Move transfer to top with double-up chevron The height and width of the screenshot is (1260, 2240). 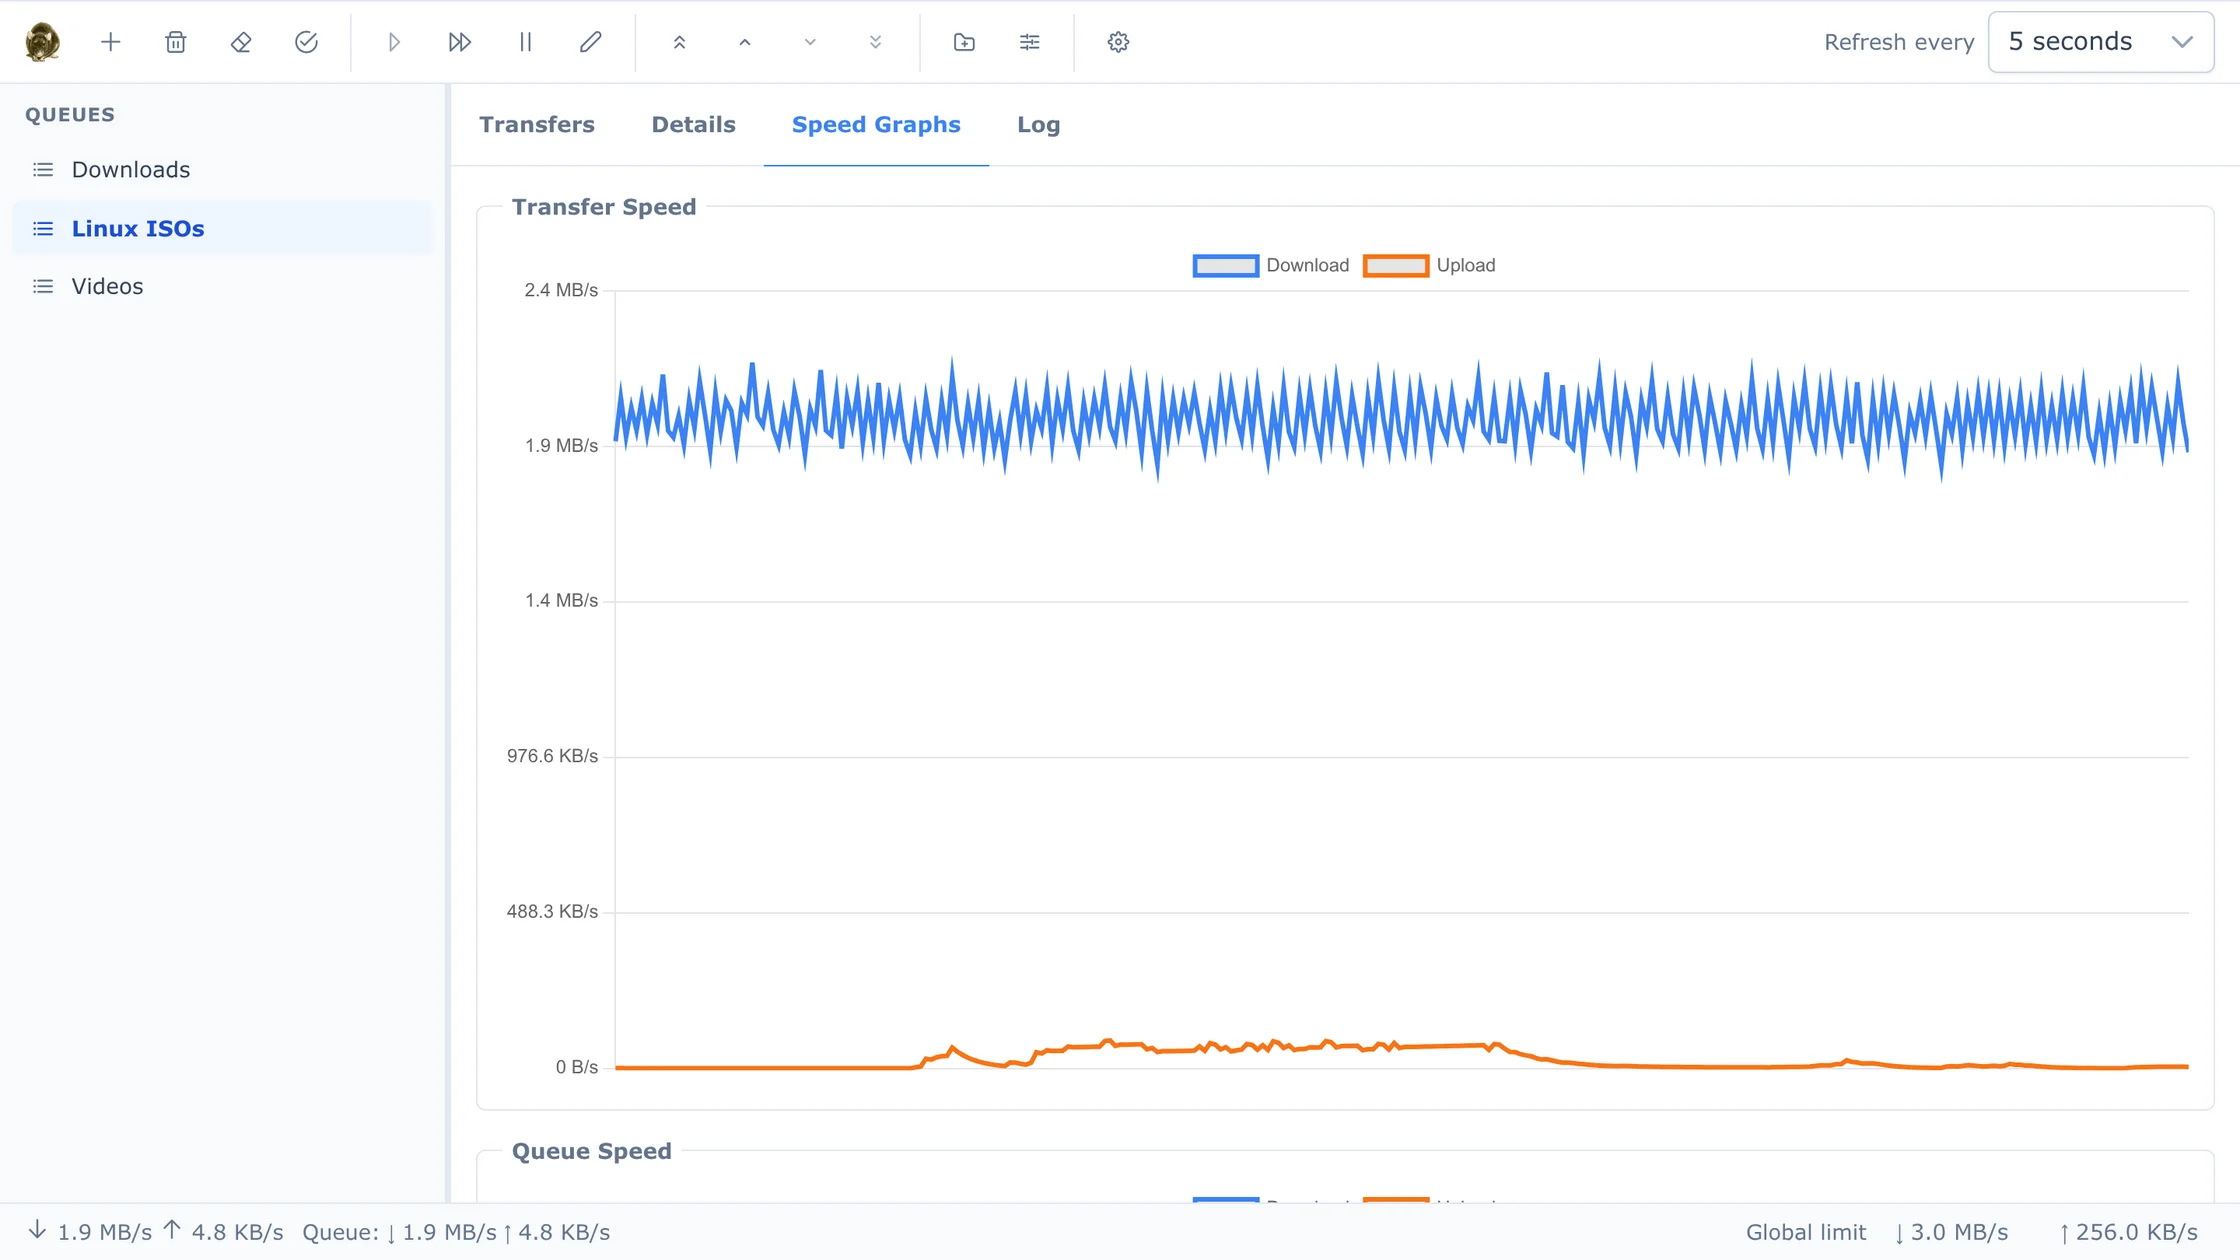(x=679, y=42)
